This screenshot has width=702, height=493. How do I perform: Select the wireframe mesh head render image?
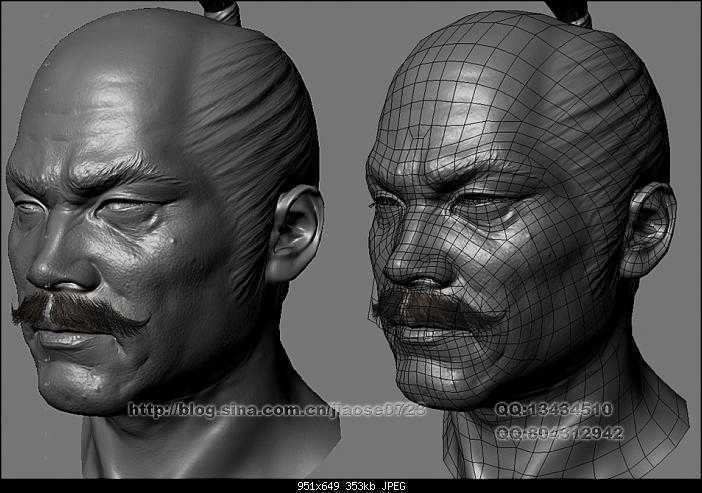(x=528, y=242)
